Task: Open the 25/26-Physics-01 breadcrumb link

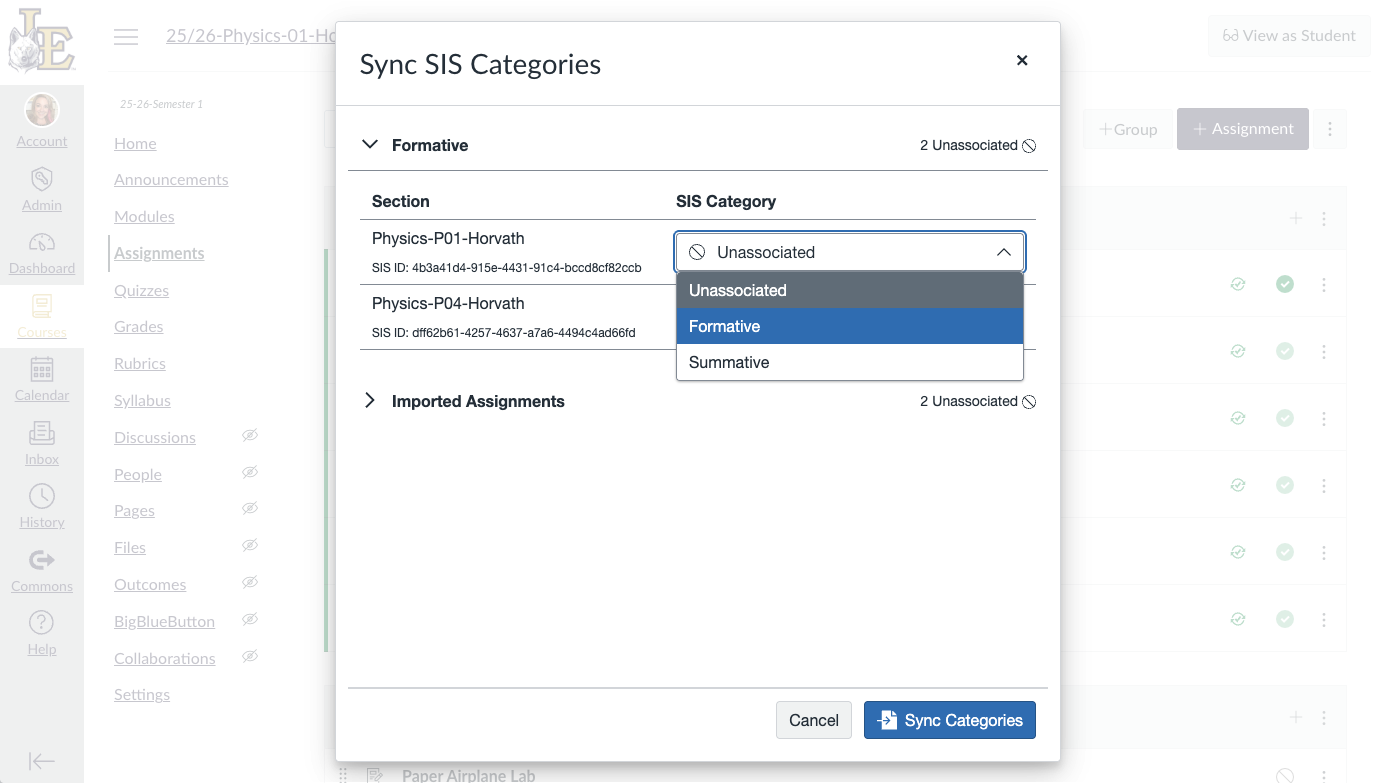Action: click(251, 36)
